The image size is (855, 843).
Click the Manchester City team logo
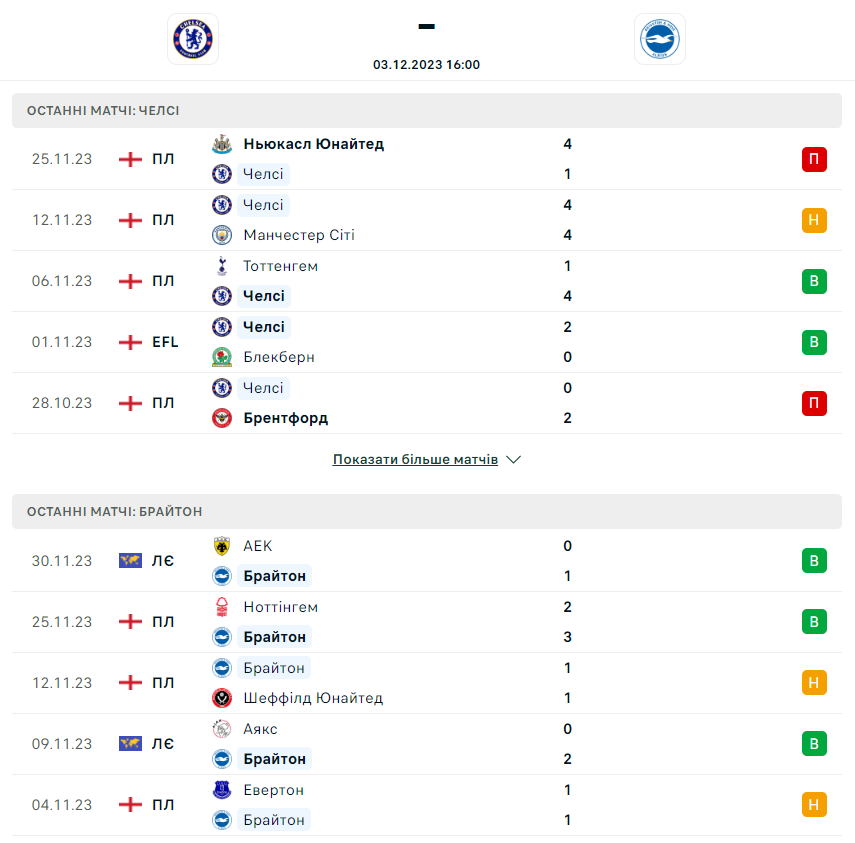pos(222,235)
